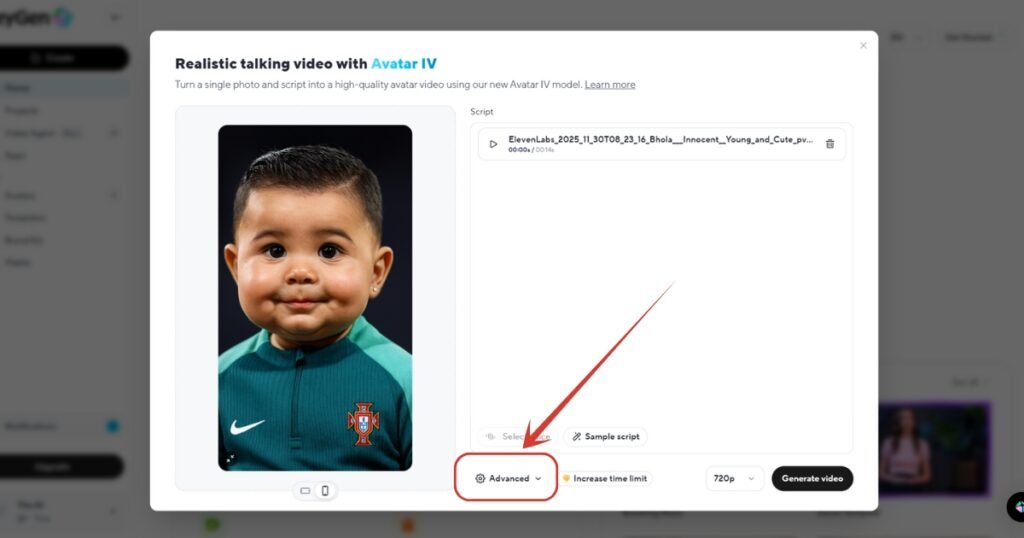Open the 720p resolution dropdown
1024x538 pixels.
coord(735,479)
